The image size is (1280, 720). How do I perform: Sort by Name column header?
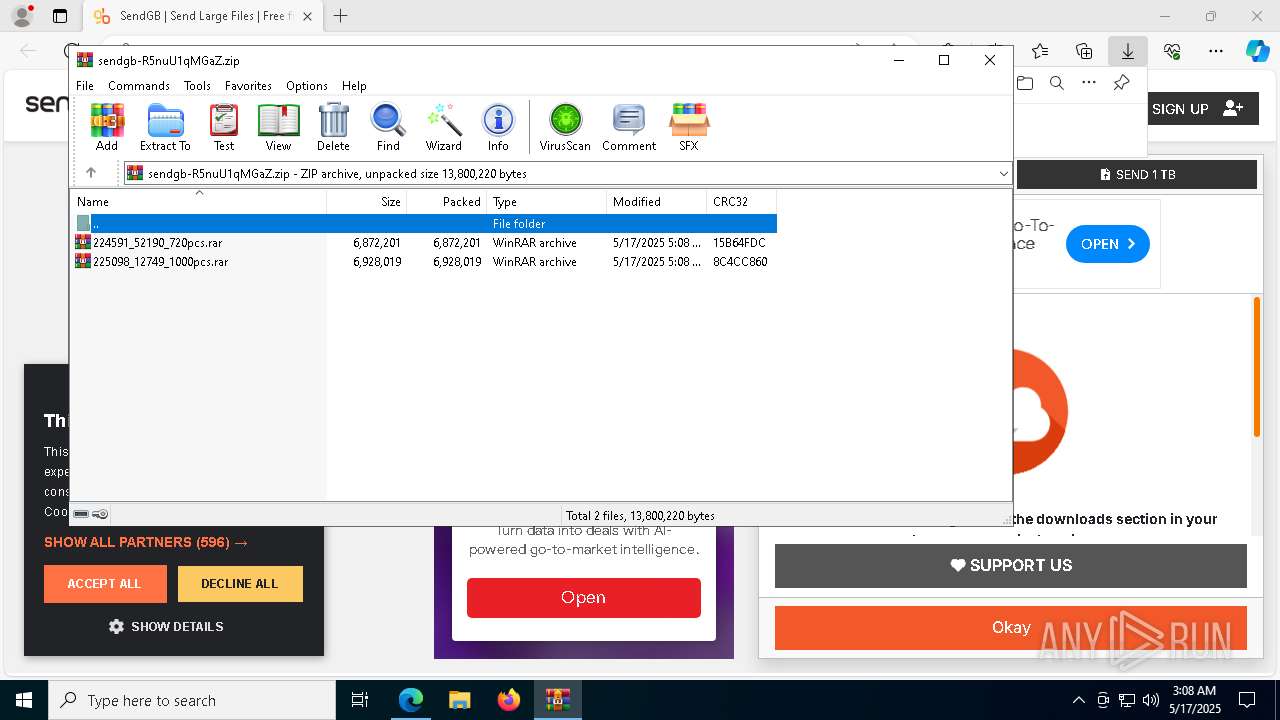tap(198, 202)
